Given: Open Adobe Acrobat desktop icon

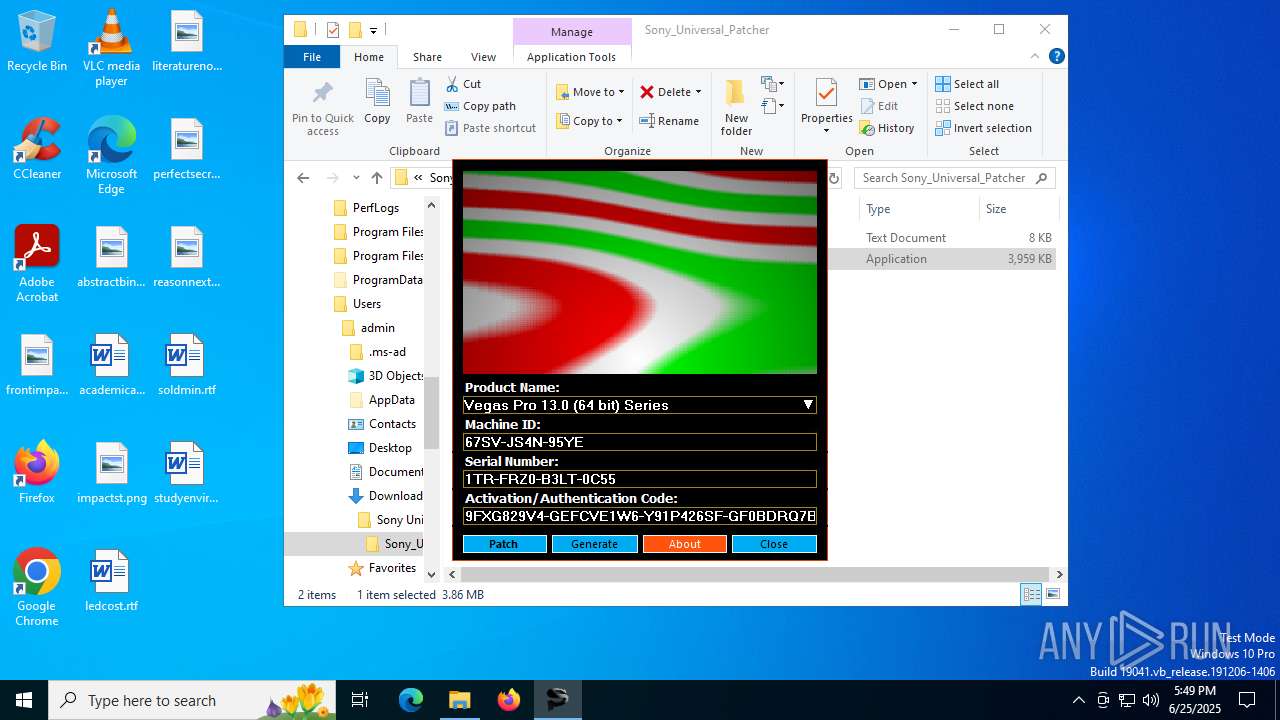Looking at the screenshot, I should (x=37, y=264).
